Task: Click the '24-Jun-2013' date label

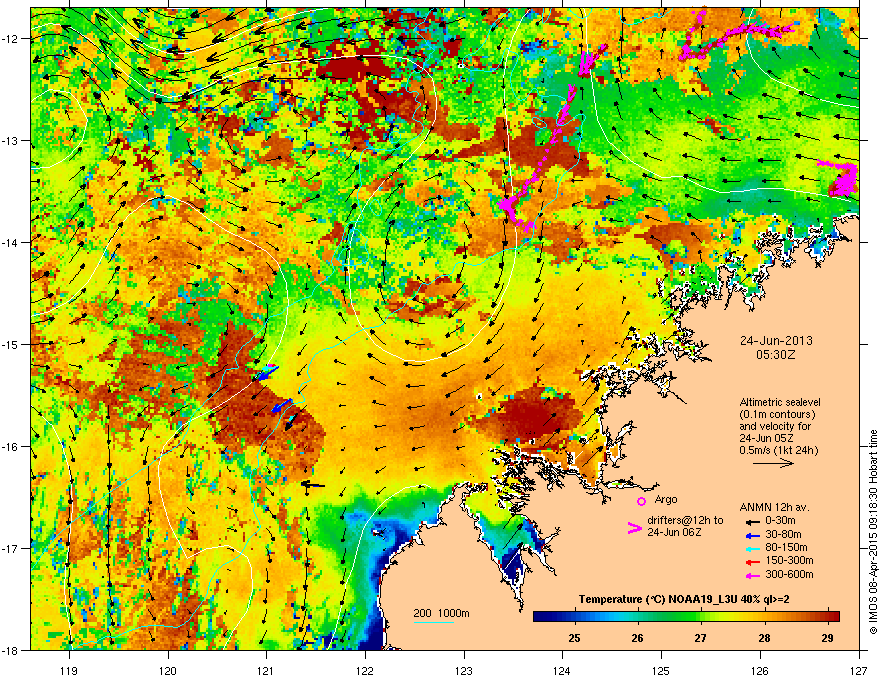Action: tap(776, 341)
